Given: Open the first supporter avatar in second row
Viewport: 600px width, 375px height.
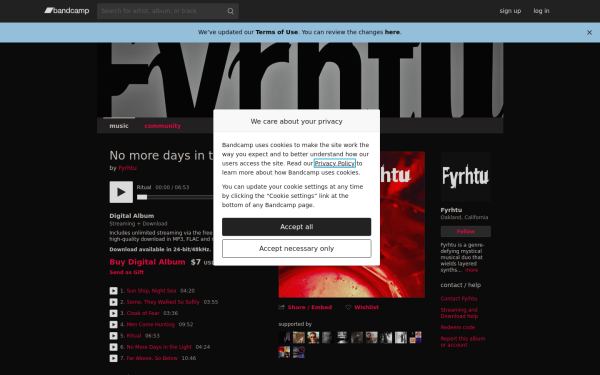Looking at the screenshot, I should point(284,352).
